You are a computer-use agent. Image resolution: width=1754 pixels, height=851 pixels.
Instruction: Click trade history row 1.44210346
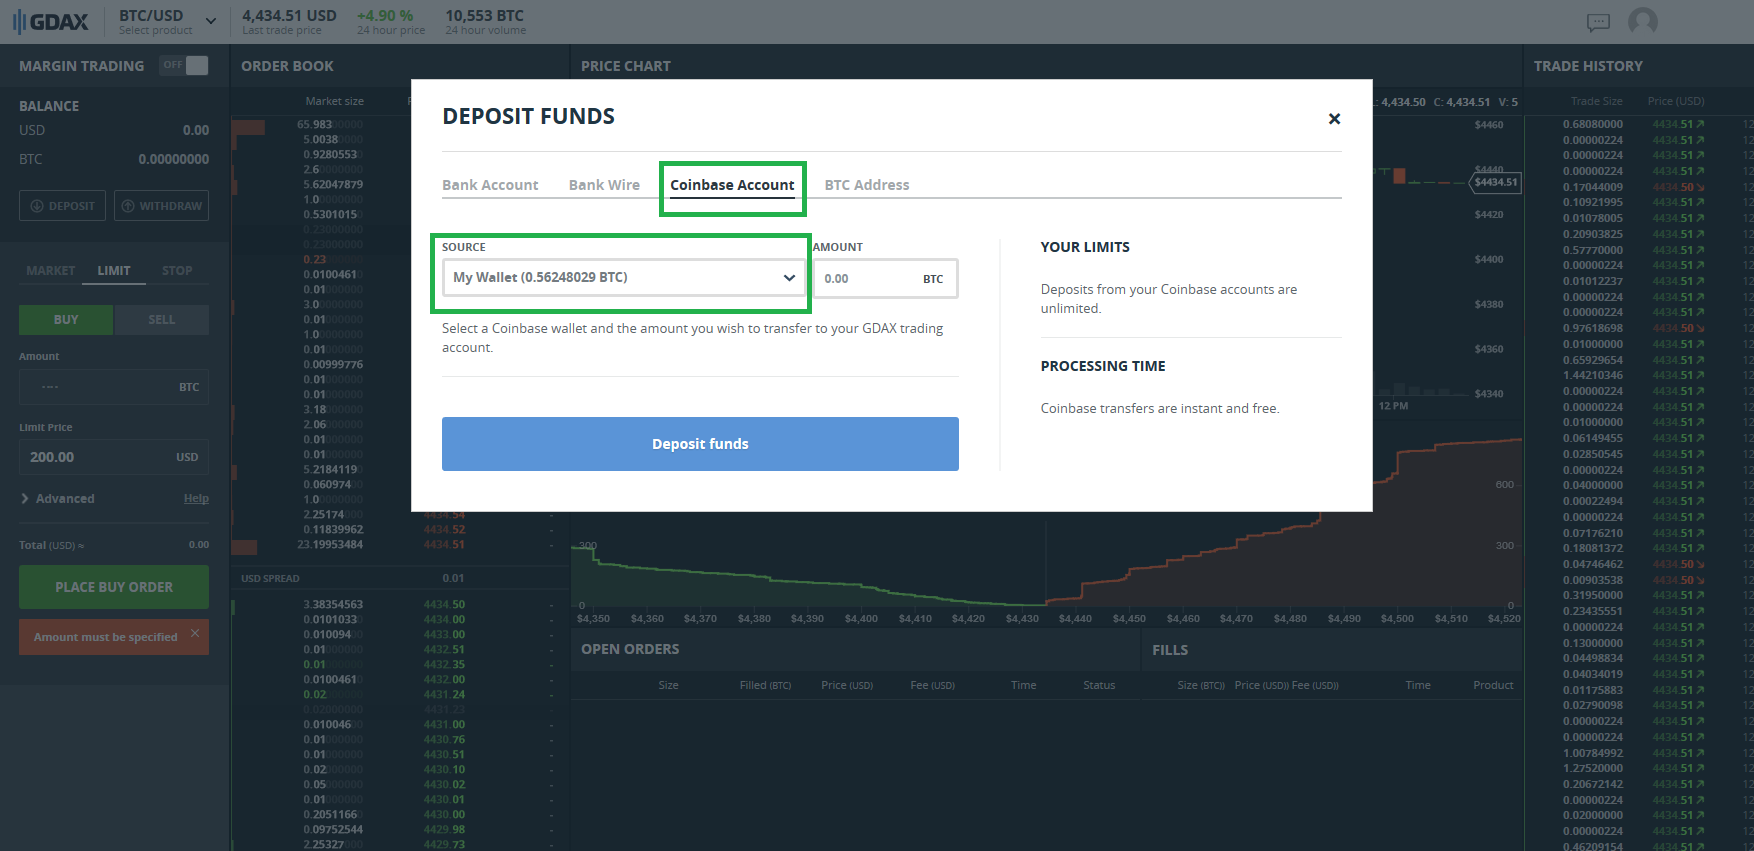1639,376
